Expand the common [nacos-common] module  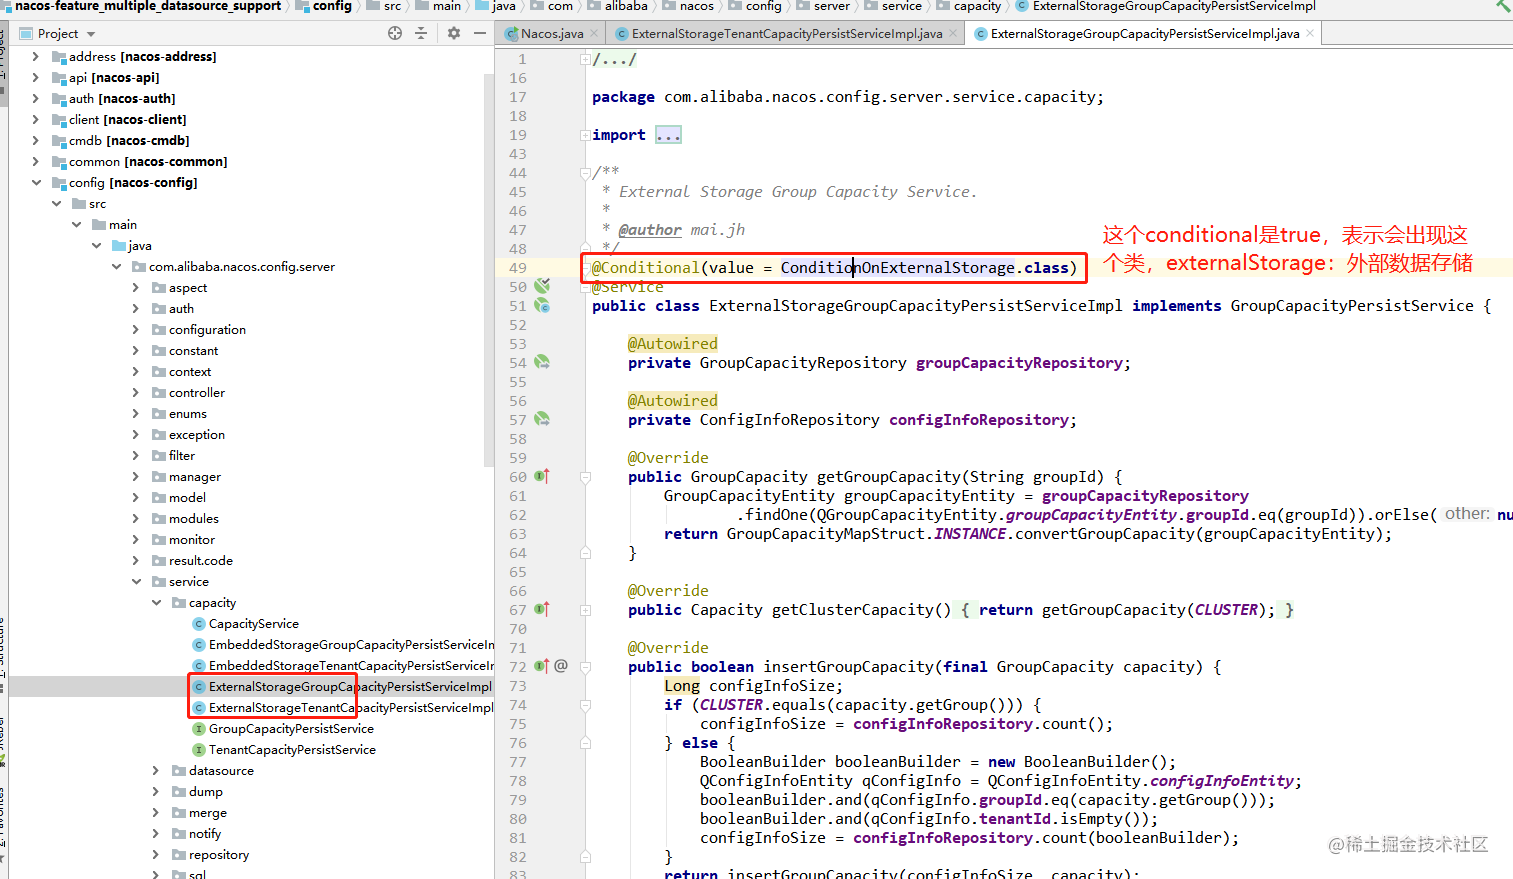(36, 161)
